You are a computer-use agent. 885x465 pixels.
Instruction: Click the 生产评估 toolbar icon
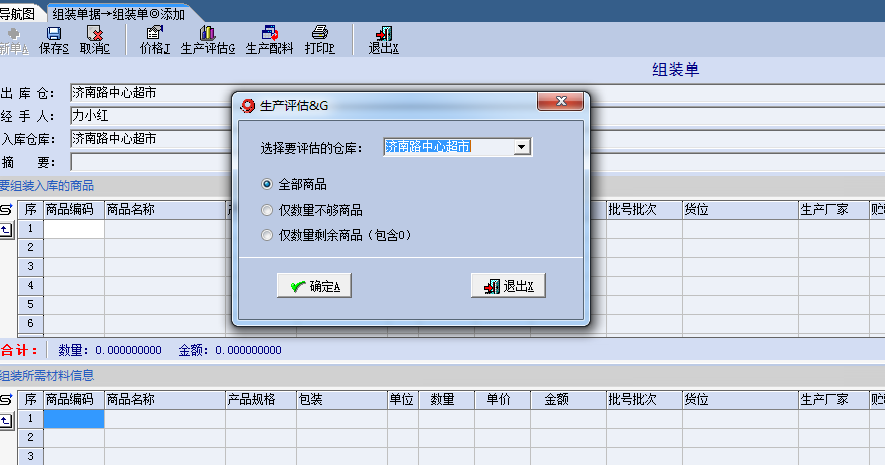[x=207, y=39]
